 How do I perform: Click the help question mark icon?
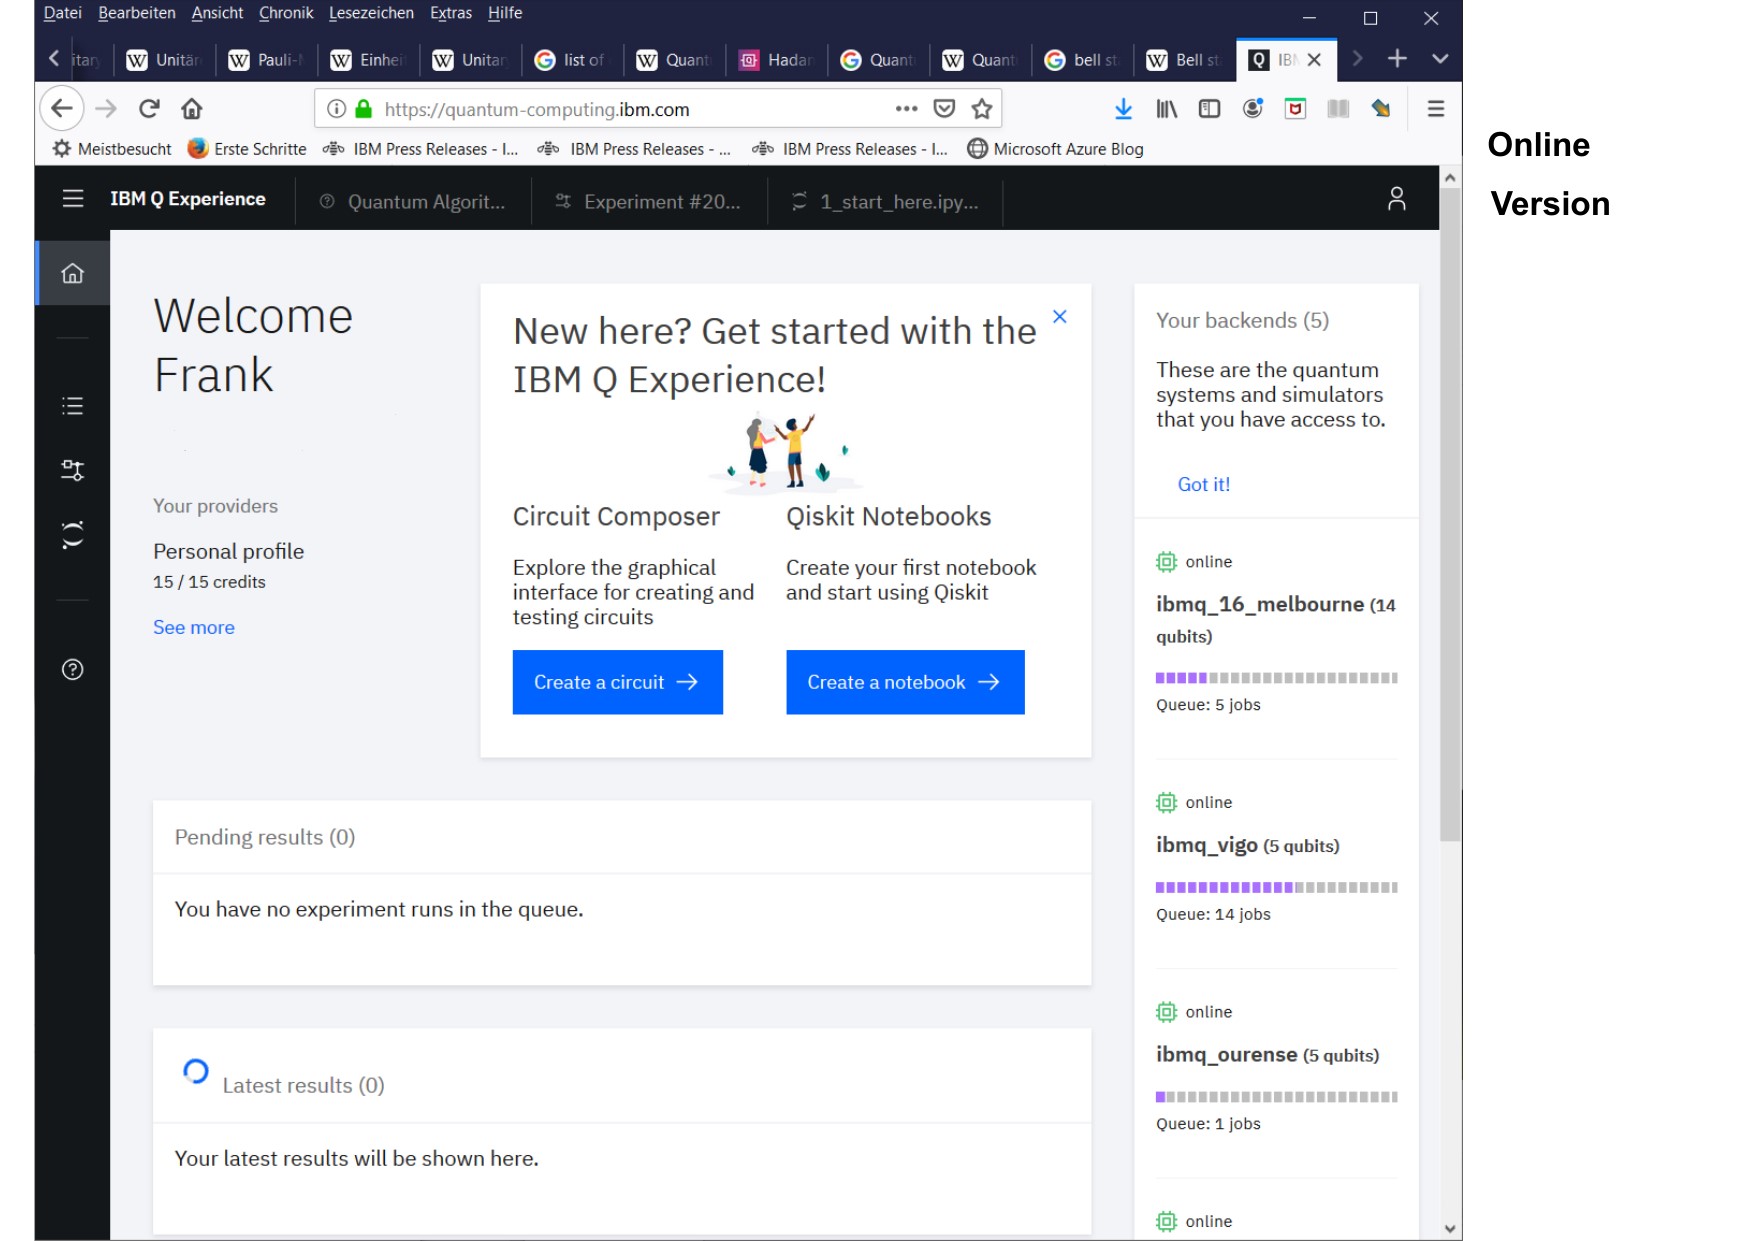(x=72, y=670)
